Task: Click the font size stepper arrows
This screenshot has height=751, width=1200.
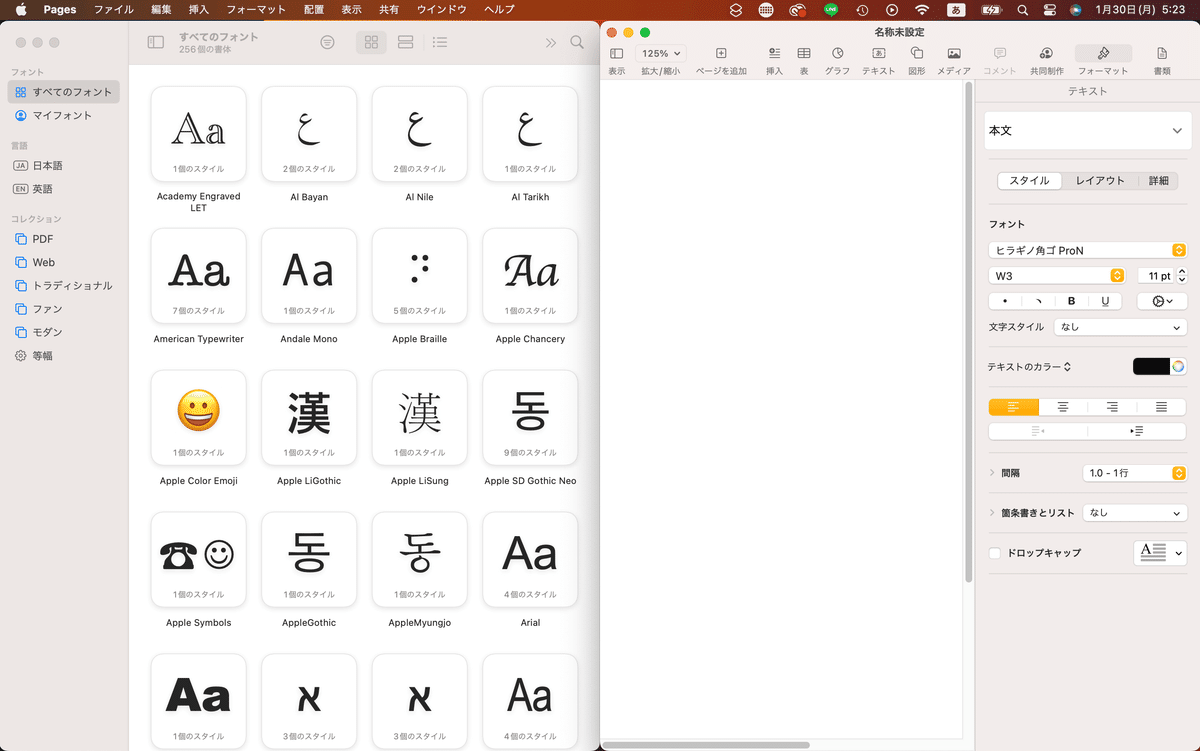Action: [x=1182, y=275]
